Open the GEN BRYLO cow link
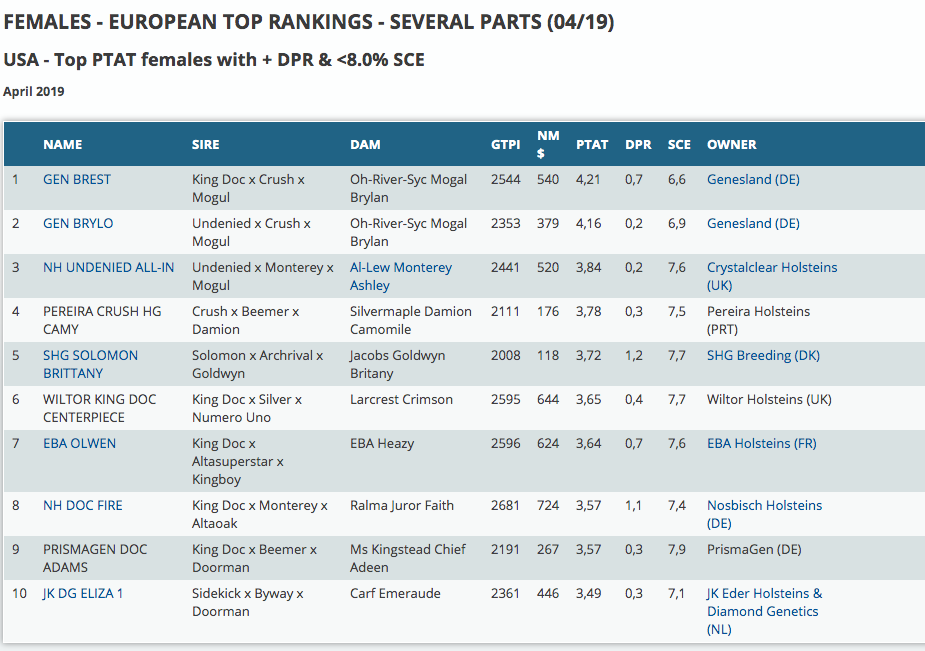Screen dimensions: 925x651 [78, 224]
